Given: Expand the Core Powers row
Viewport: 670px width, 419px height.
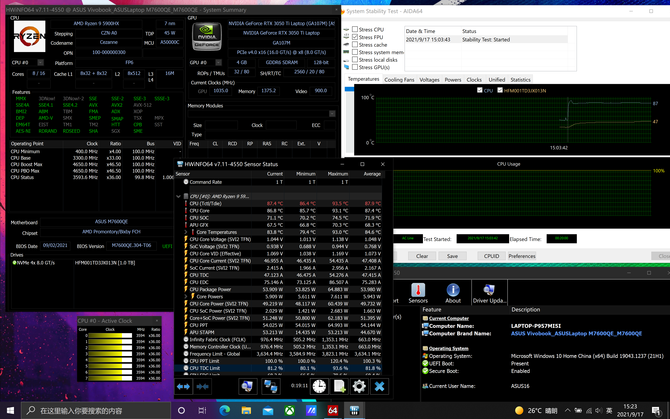Looking at the screenshot, I should pos(186,296).
